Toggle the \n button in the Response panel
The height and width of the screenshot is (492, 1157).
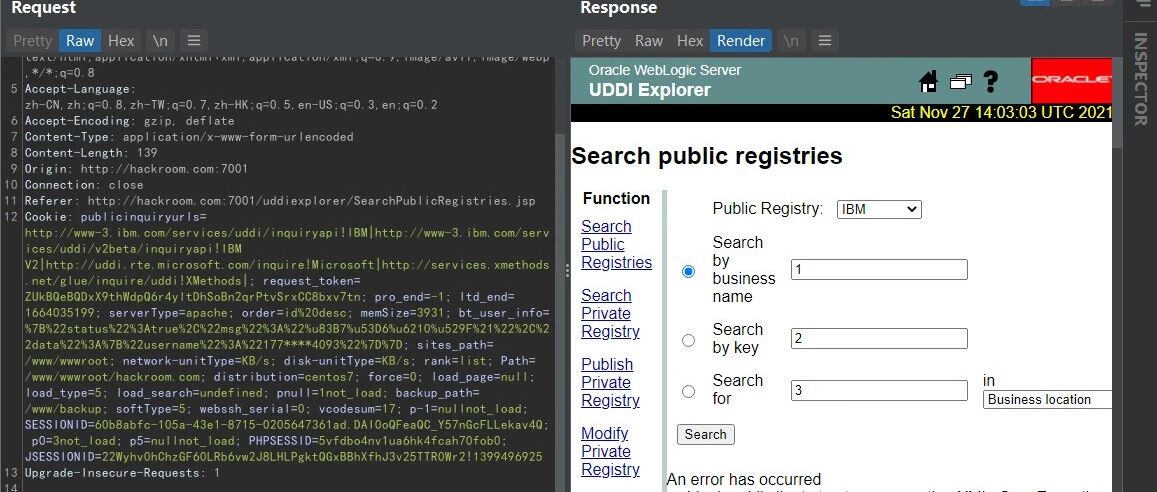click(x=791, y=41)
